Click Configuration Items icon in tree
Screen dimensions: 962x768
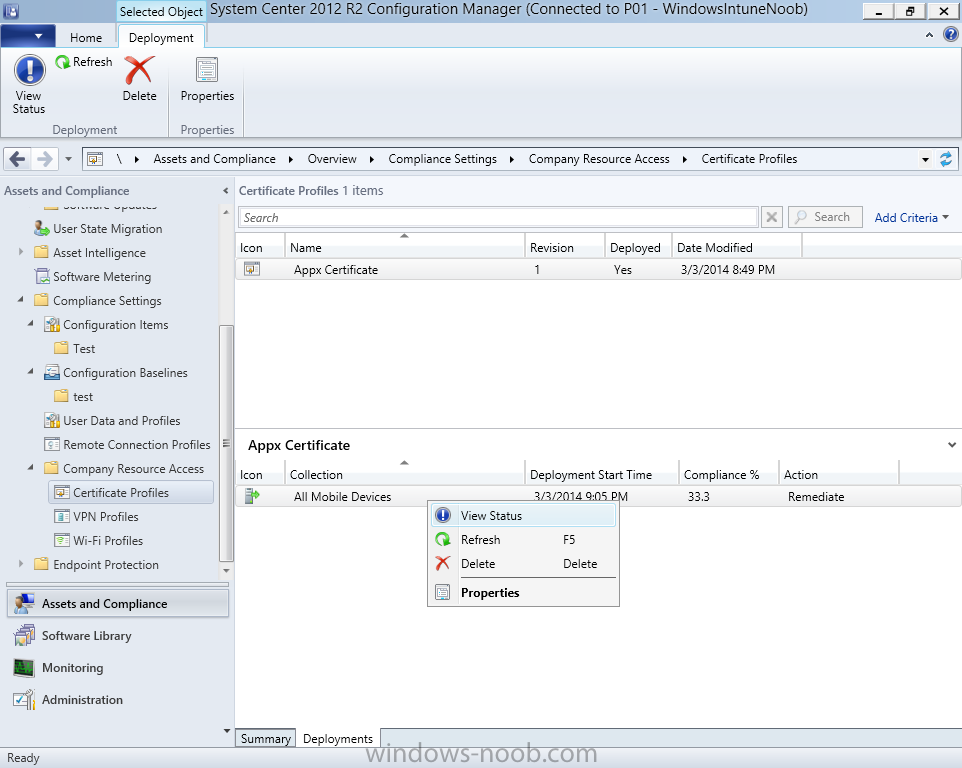(x=52, y=324)
